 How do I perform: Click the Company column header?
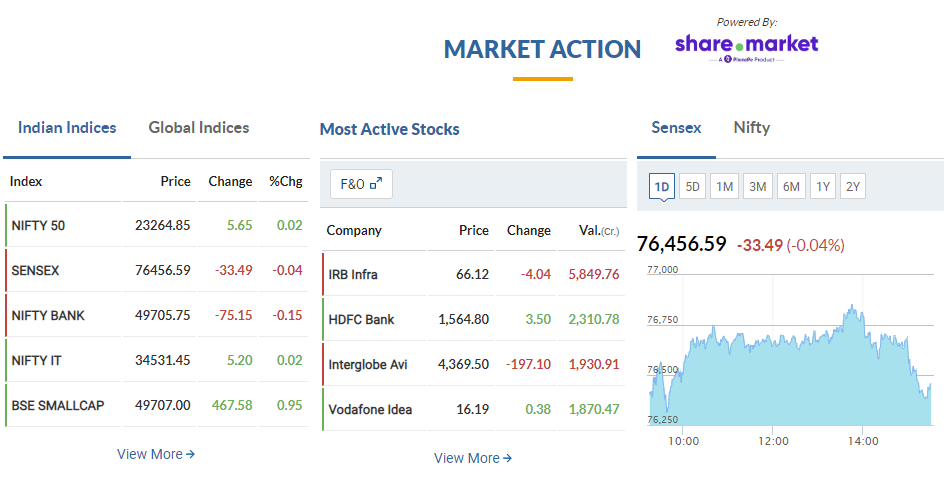(x=354, y=231)
